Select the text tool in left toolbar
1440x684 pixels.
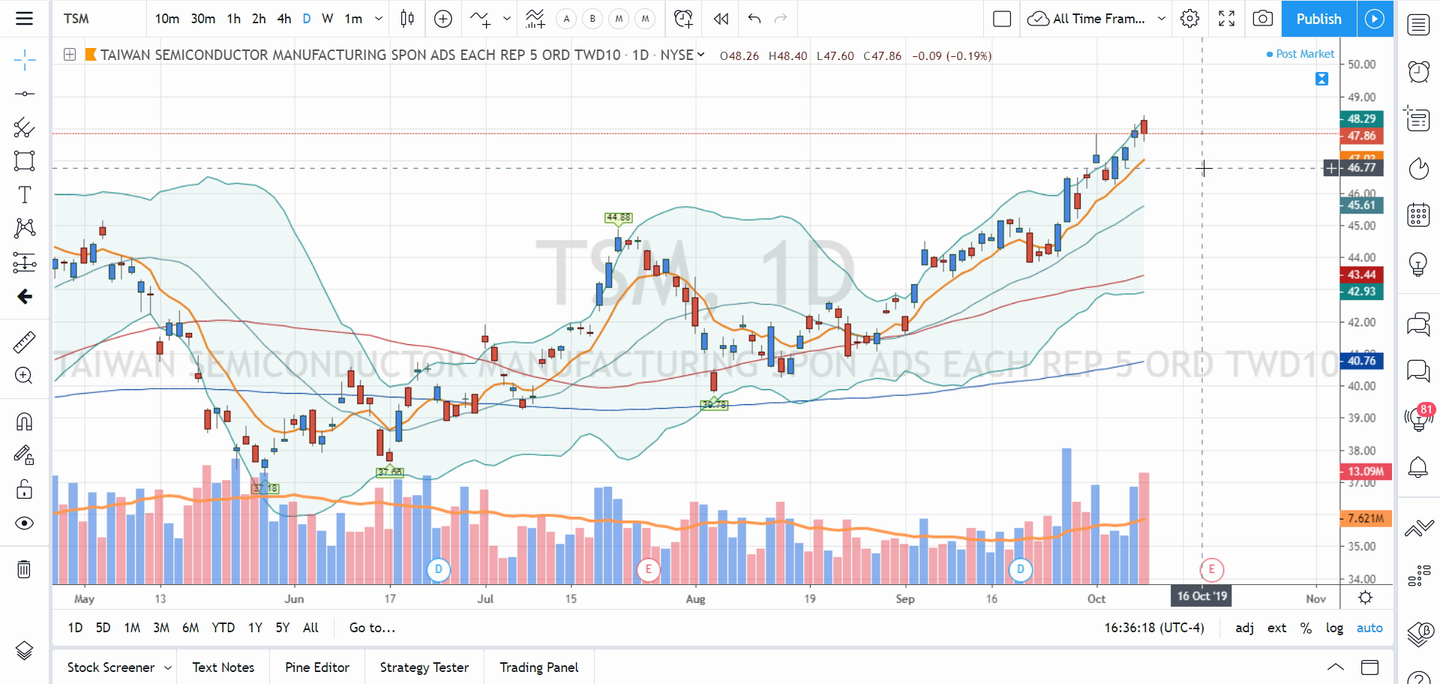pos(24,194)
